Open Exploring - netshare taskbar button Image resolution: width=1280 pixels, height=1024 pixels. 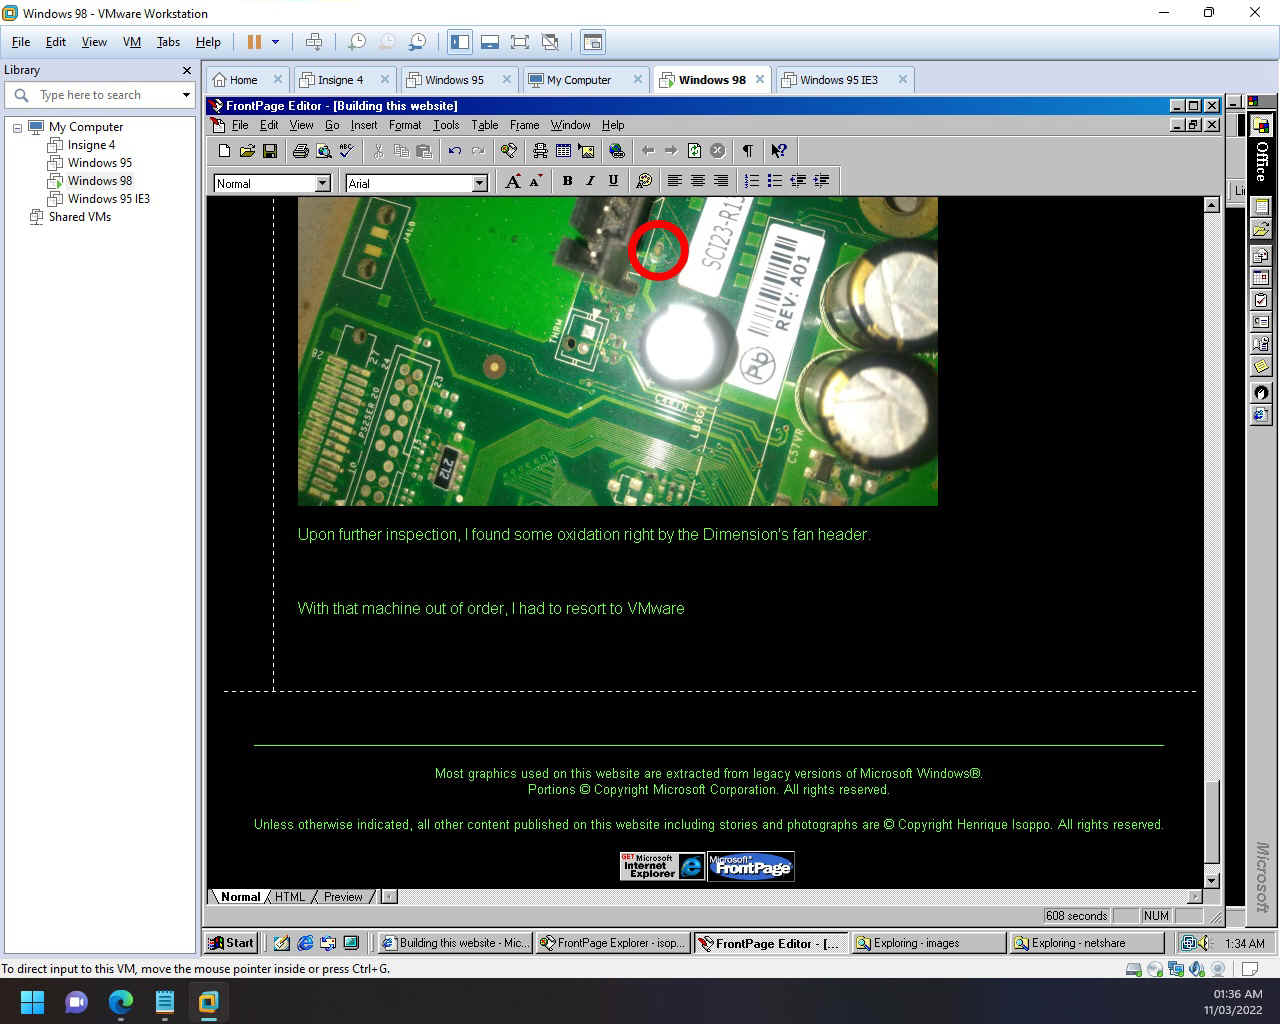(1086, 943)
